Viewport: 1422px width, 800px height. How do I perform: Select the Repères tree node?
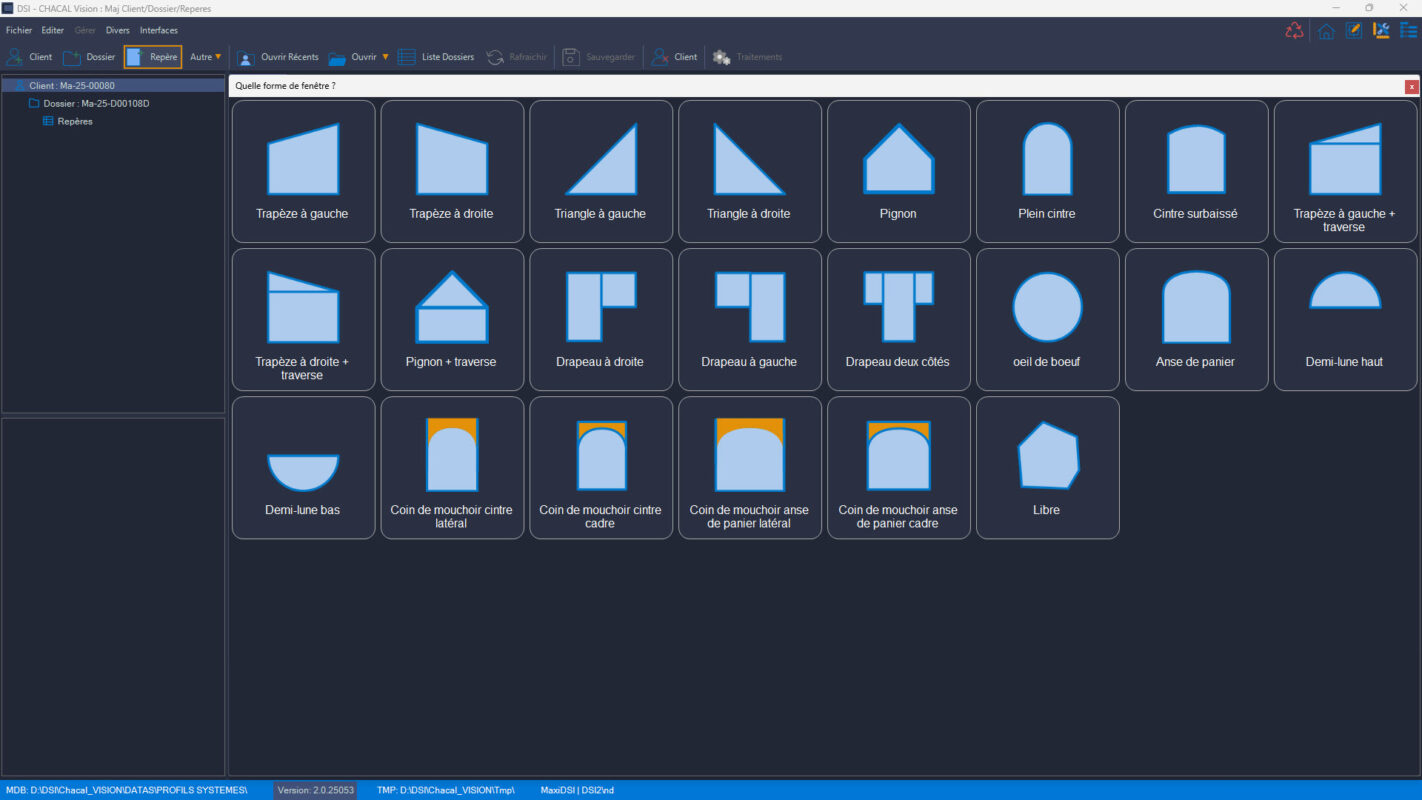[x=75, y=121]
